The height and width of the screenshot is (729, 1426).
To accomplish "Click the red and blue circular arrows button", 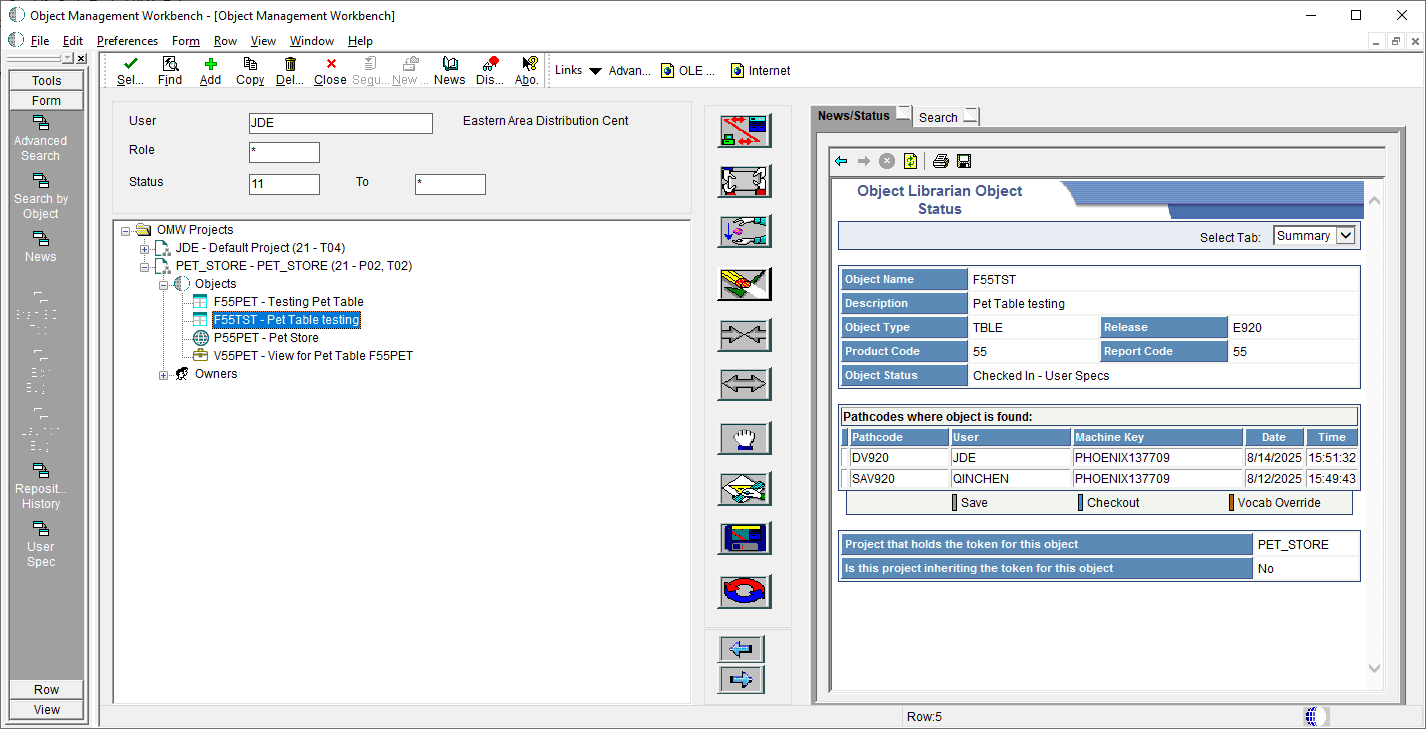I will coord(745,591).
